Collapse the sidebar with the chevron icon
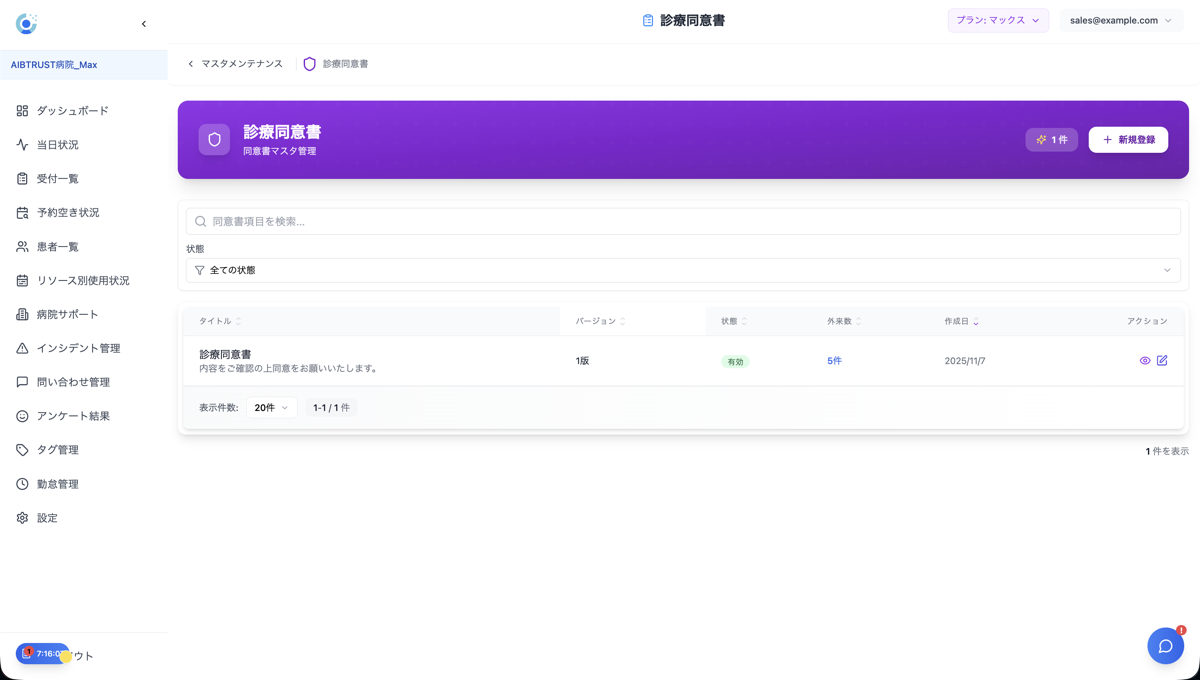Image resolution: width=1200 pixels, height=680 pixels. [x=143, y=23]
